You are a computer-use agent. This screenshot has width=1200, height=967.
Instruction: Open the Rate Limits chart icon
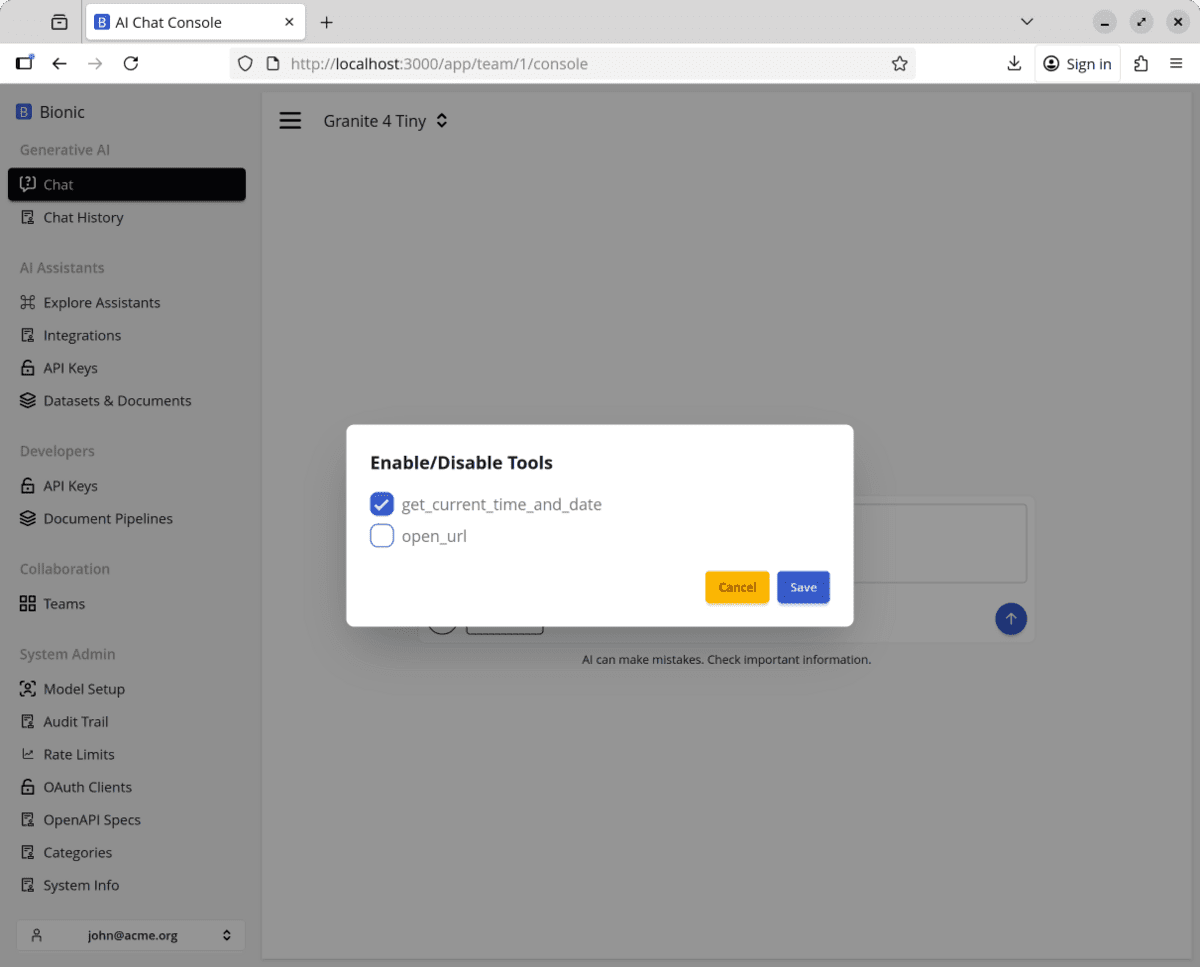tap(28, 754)
